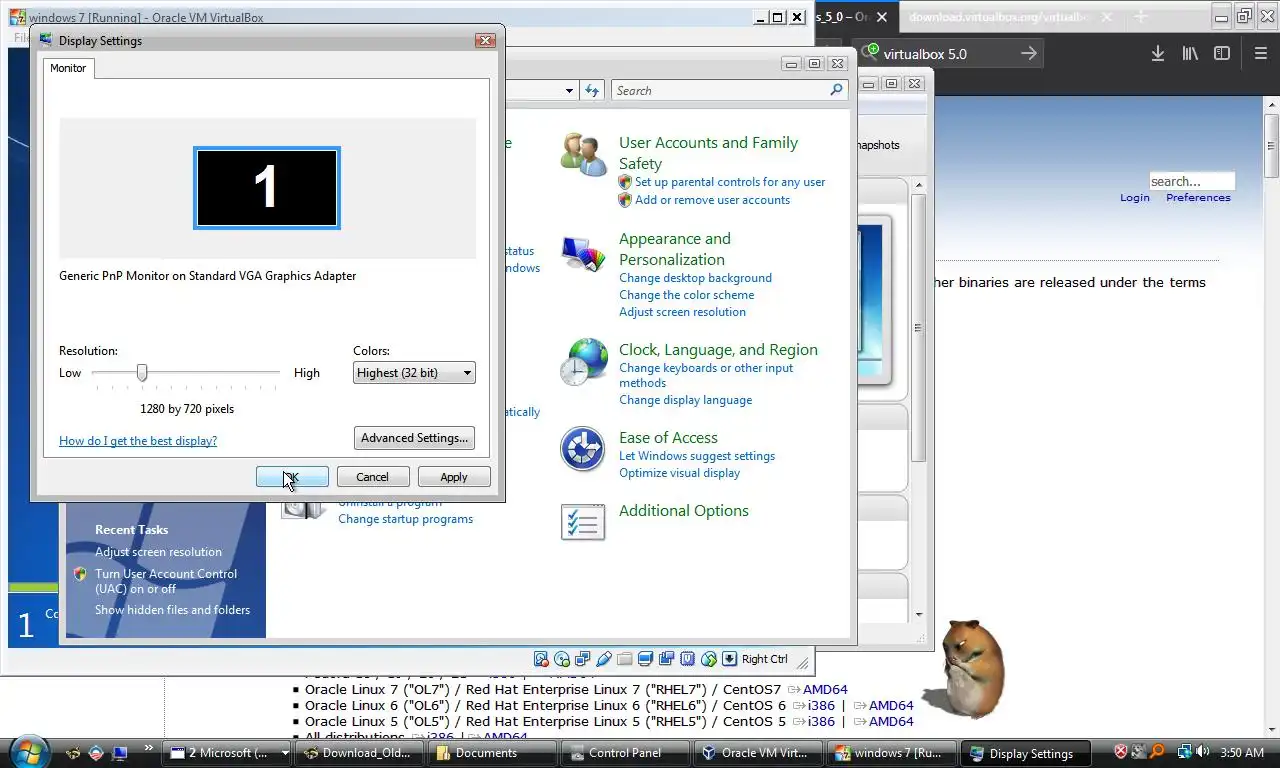Click the Control Panel refresh arrows icon
Screen dimensions: 1280x768
click(x=592, y=90)
